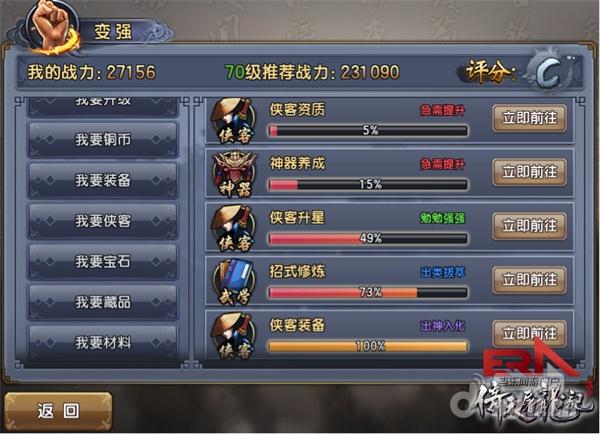Click the 侠客 icon for 侠客升星

point(233,228)
